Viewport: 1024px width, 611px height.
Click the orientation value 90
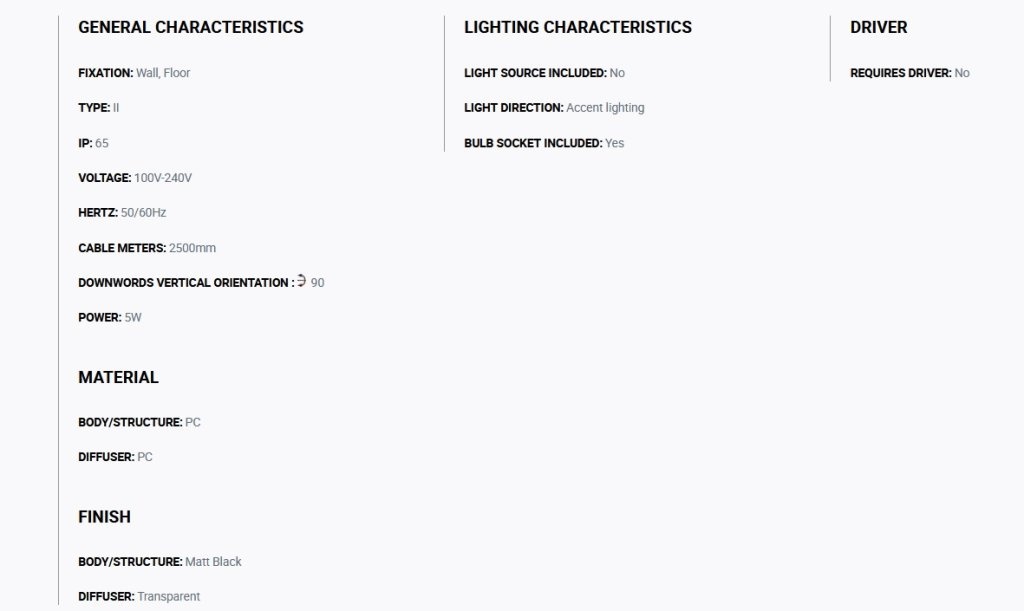(317, 283)
